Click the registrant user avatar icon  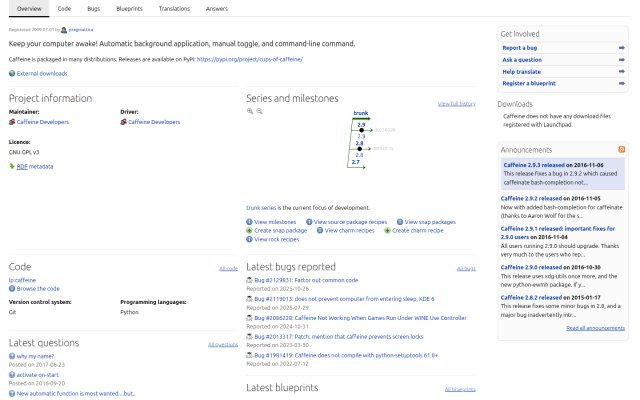pyautogui.click(x=64, y=30)
